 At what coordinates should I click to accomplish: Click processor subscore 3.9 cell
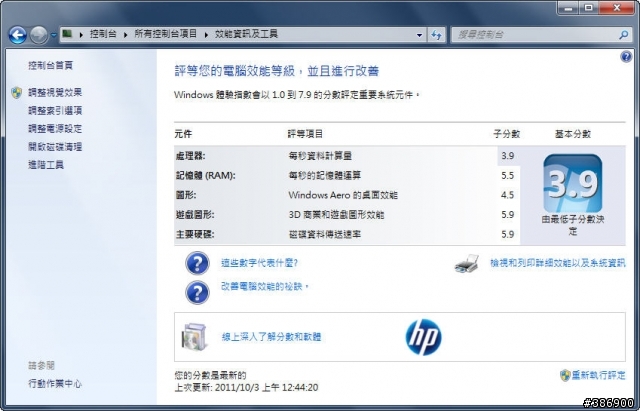(x=508, y=156)
